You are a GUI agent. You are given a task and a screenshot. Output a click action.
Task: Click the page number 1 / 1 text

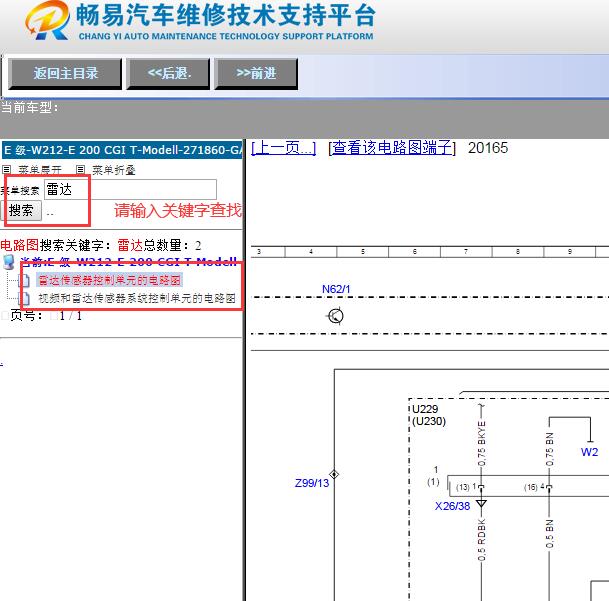click(70, 316)
